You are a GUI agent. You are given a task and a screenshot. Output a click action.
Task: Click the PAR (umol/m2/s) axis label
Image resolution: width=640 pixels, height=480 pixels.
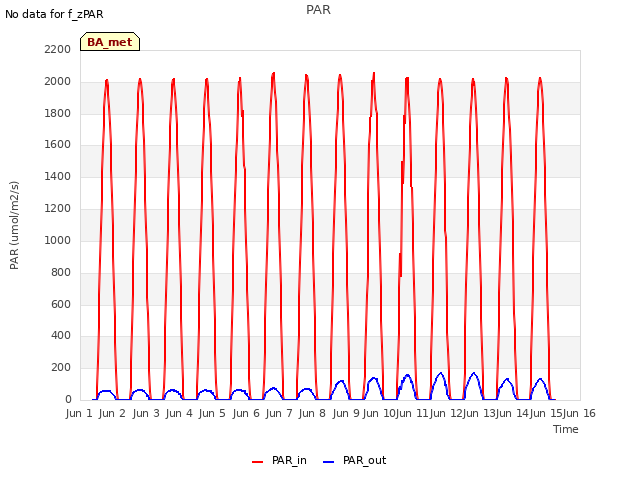[x=14, y=225]
